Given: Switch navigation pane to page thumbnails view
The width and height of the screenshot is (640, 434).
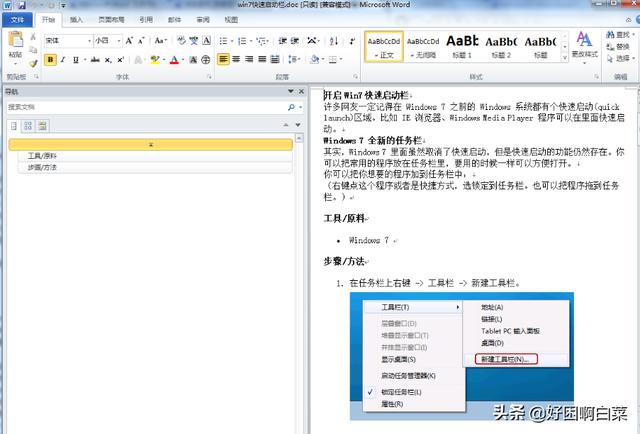Looking at the screenshot, I should click(x=28, y=126).
